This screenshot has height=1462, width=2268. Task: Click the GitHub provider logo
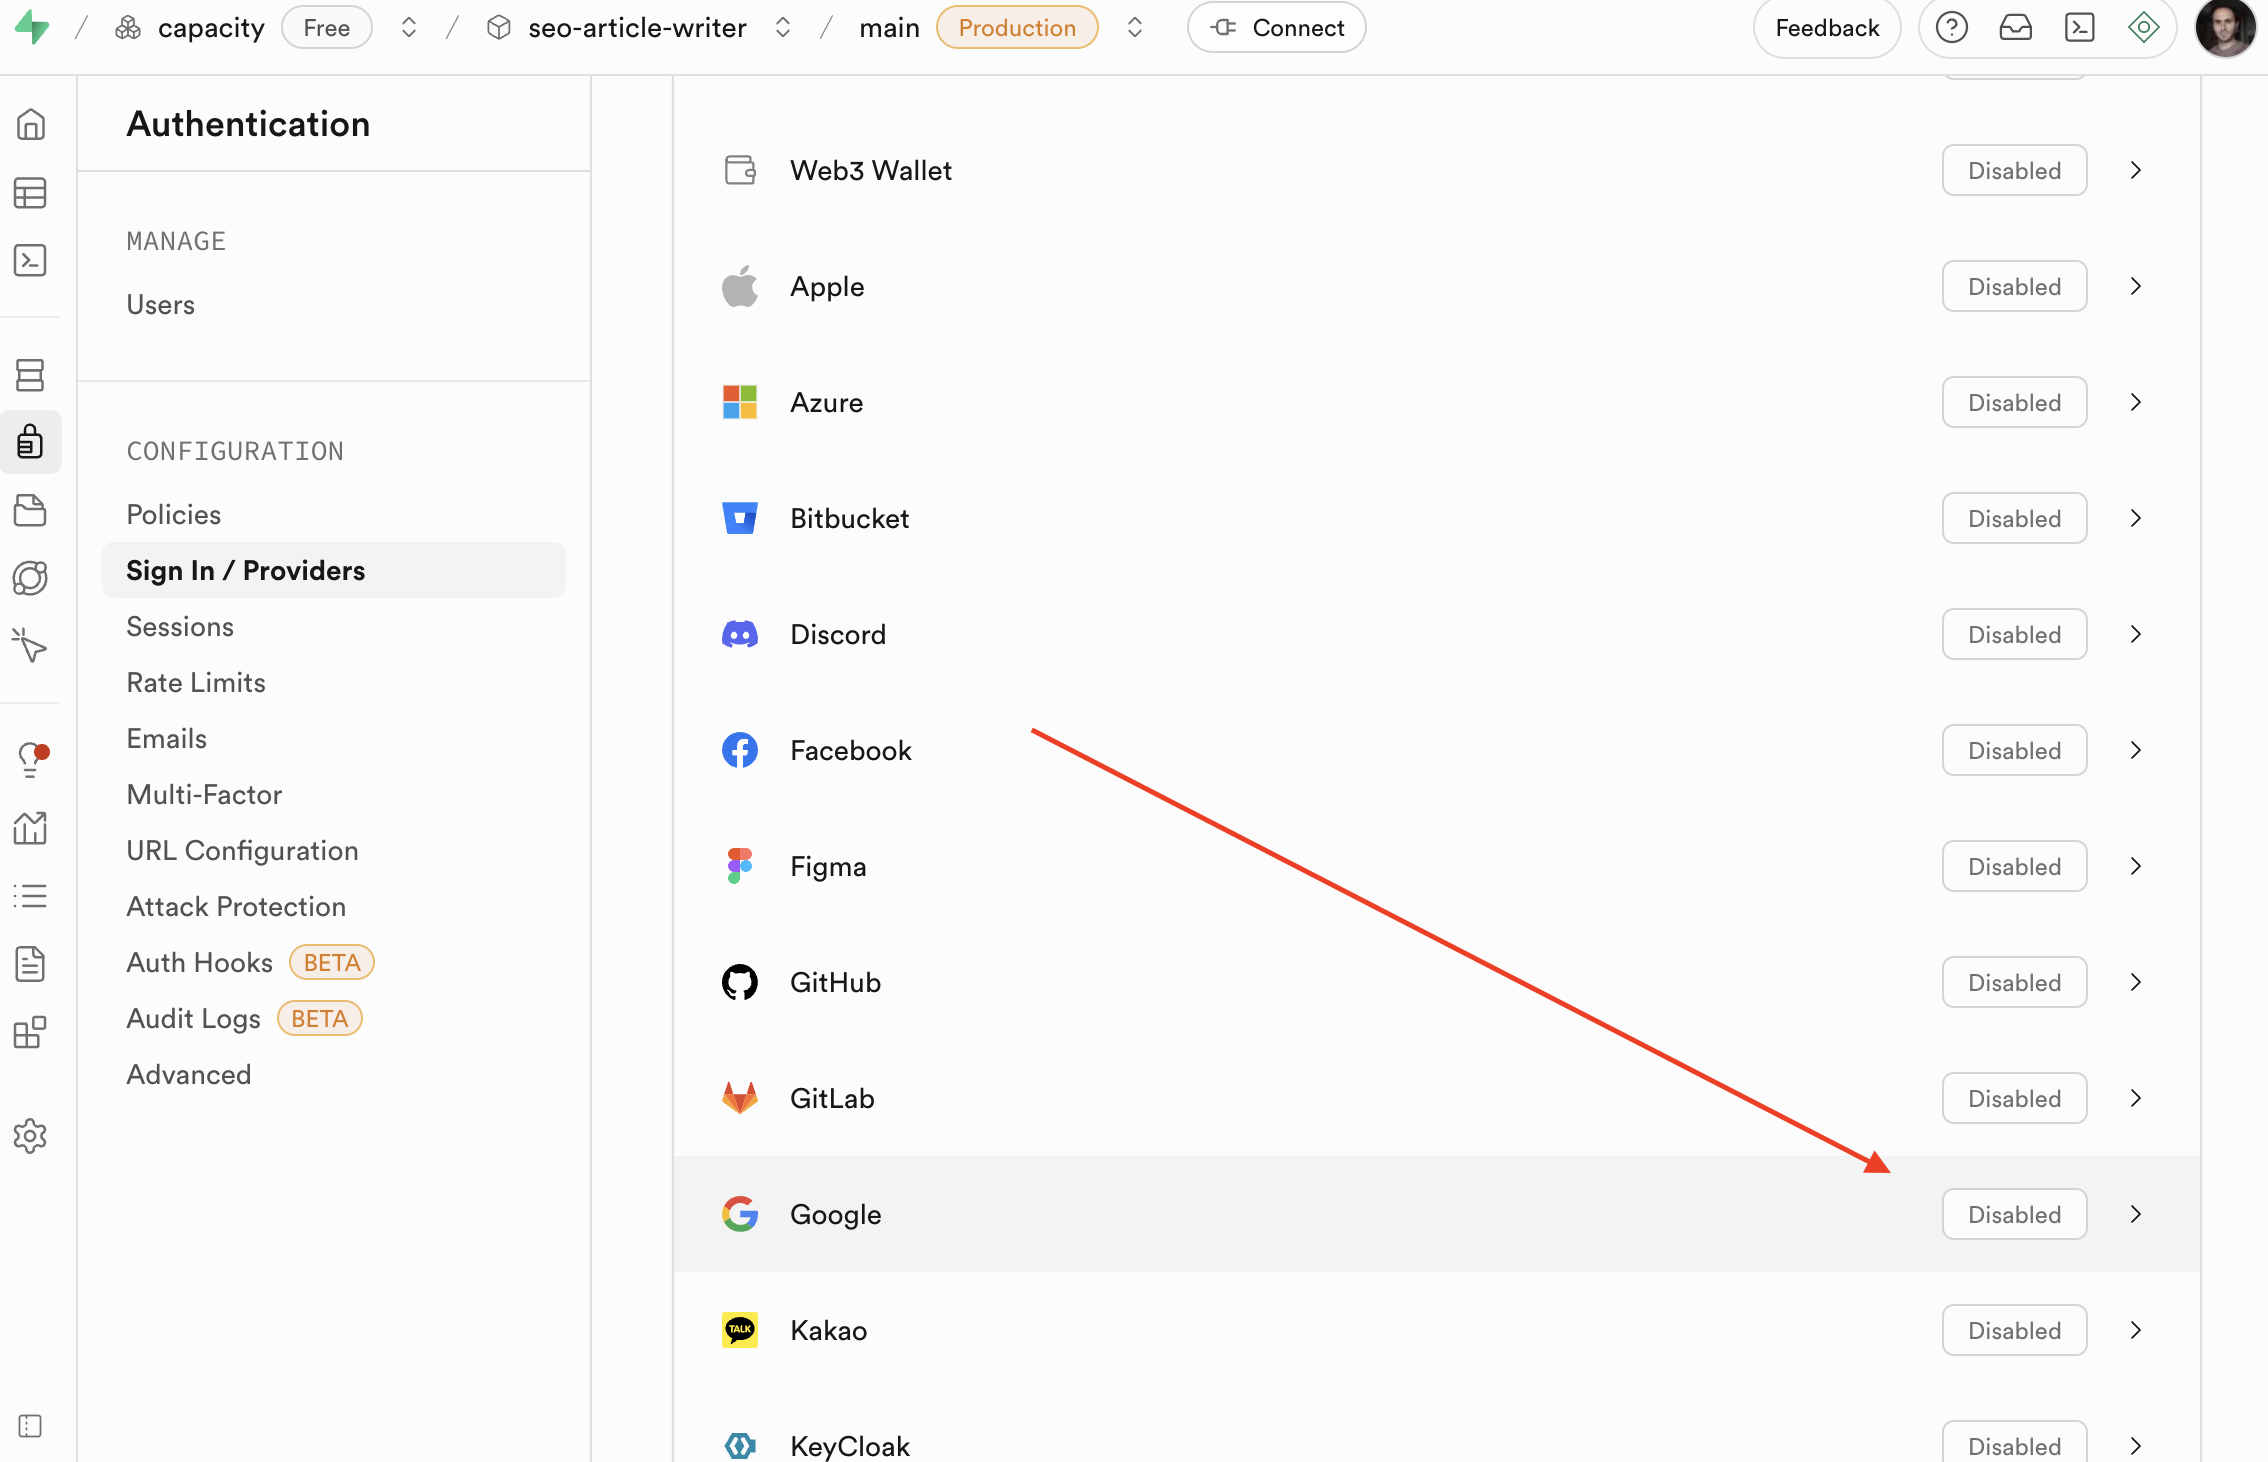tap(740, 982)
